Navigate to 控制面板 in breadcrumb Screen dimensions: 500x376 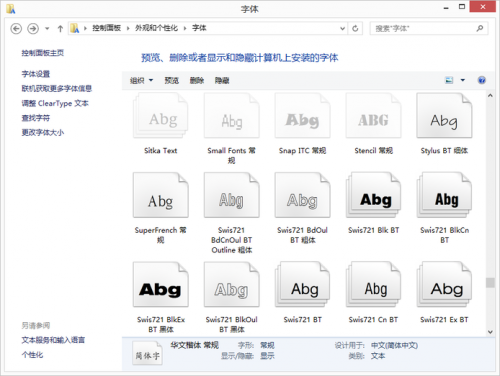click(x=106, y=28)
